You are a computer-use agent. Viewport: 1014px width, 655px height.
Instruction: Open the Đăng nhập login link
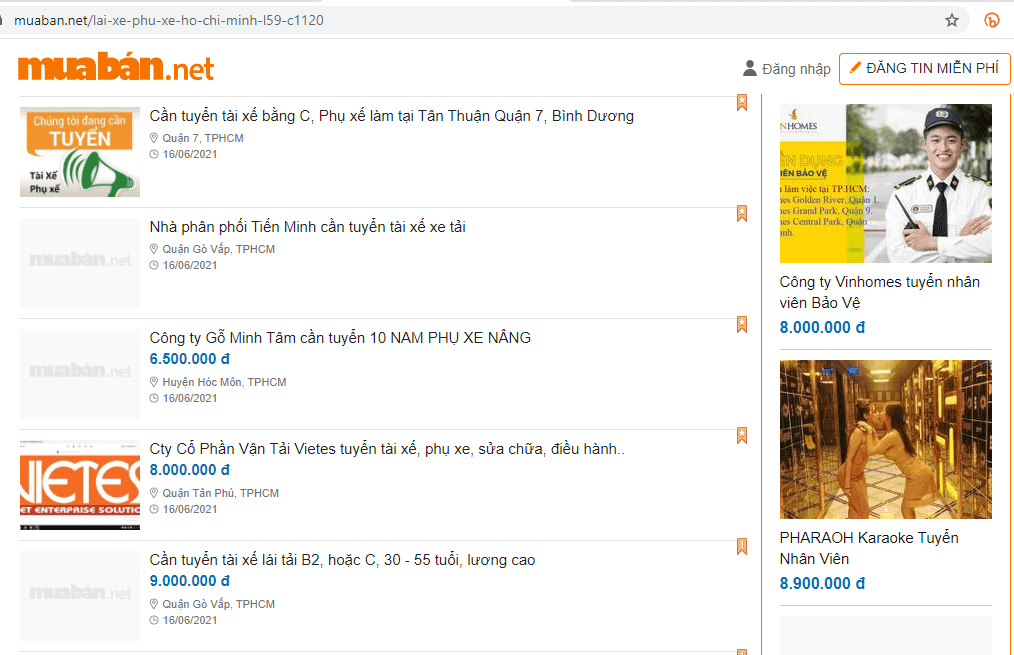(796, 69)
